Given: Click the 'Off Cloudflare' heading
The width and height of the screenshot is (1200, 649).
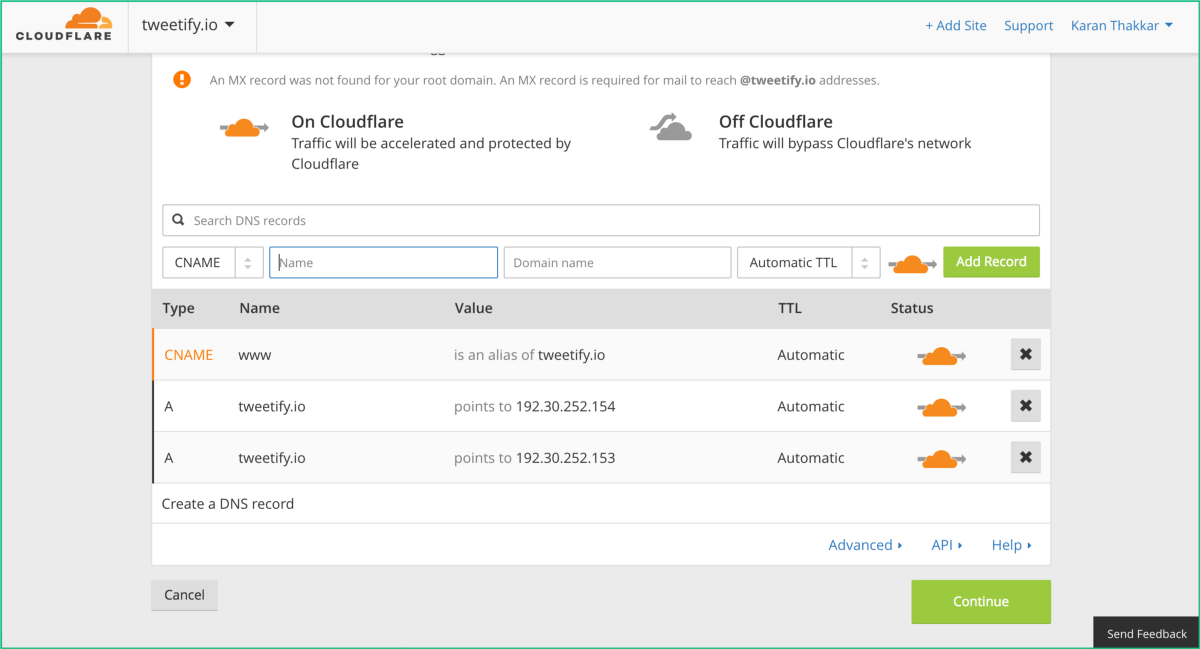Looking at the screenshot, I should tap(776, 122).
